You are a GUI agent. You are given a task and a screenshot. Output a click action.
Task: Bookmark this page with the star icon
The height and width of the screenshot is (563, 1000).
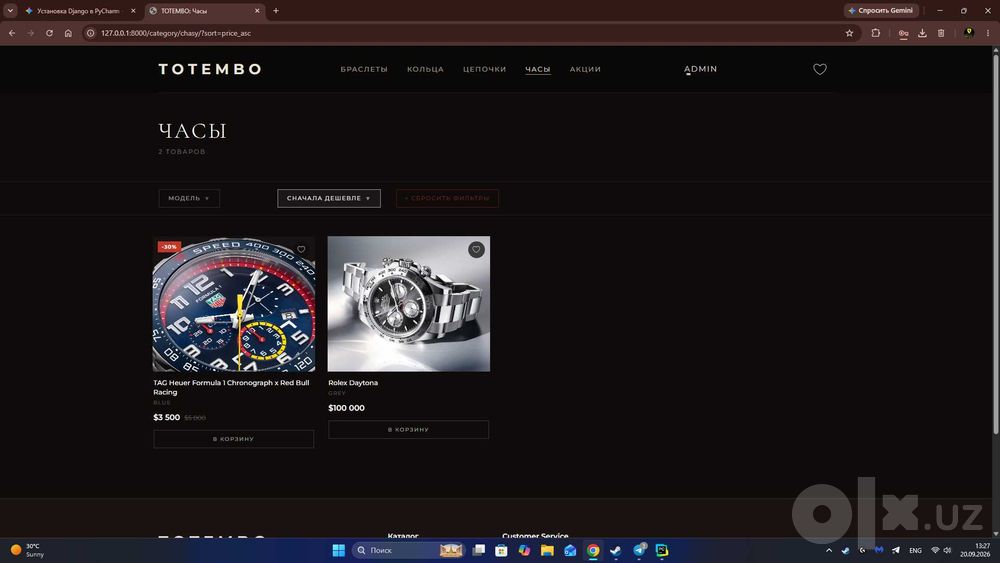(x=849, y=33)
